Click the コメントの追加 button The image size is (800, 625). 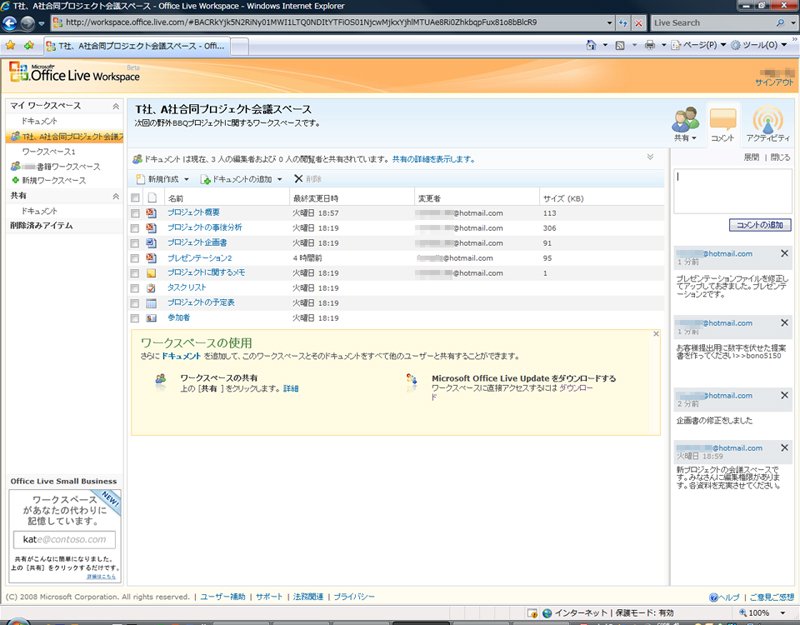click(760, 225)
